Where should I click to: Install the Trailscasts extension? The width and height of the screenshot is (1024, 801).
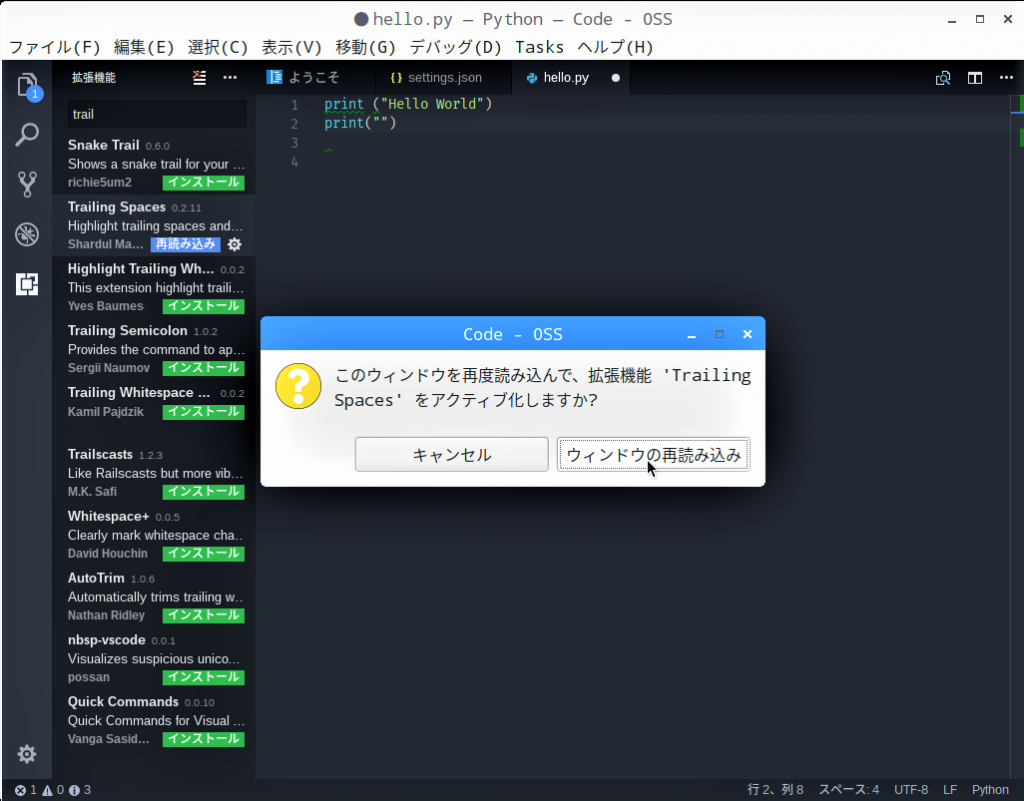pyautogui.click(x=204, y=492)
